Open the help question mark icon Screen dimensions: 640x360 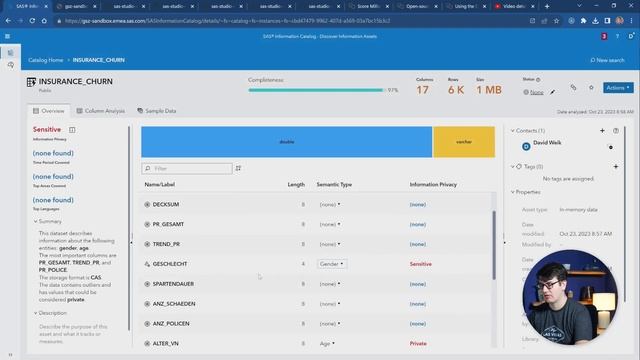click(x=617, y=36)
